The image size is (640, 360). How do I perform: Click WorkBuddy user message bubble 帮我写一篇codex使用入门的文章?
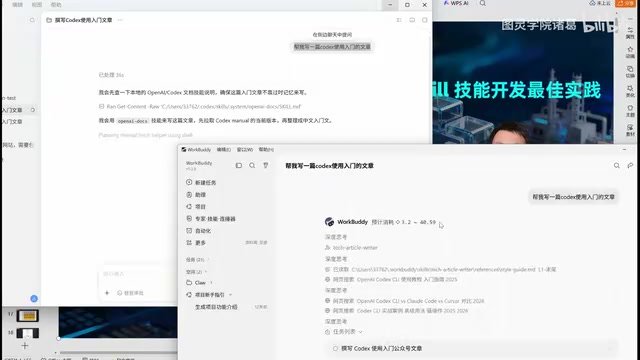[x=573, y=197]
